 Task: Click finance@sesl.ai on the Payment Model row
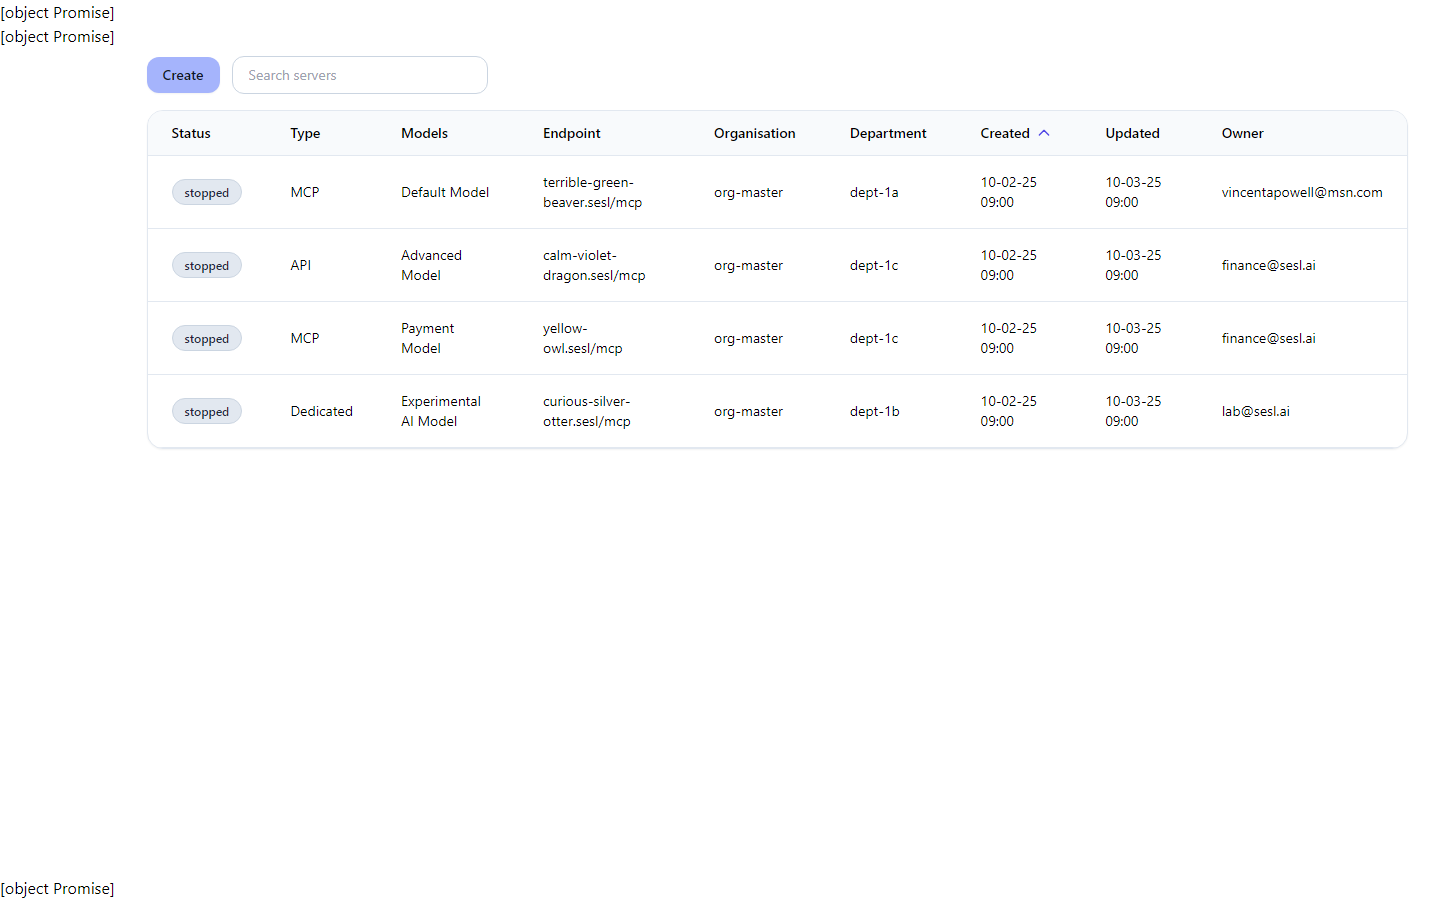1268,338
